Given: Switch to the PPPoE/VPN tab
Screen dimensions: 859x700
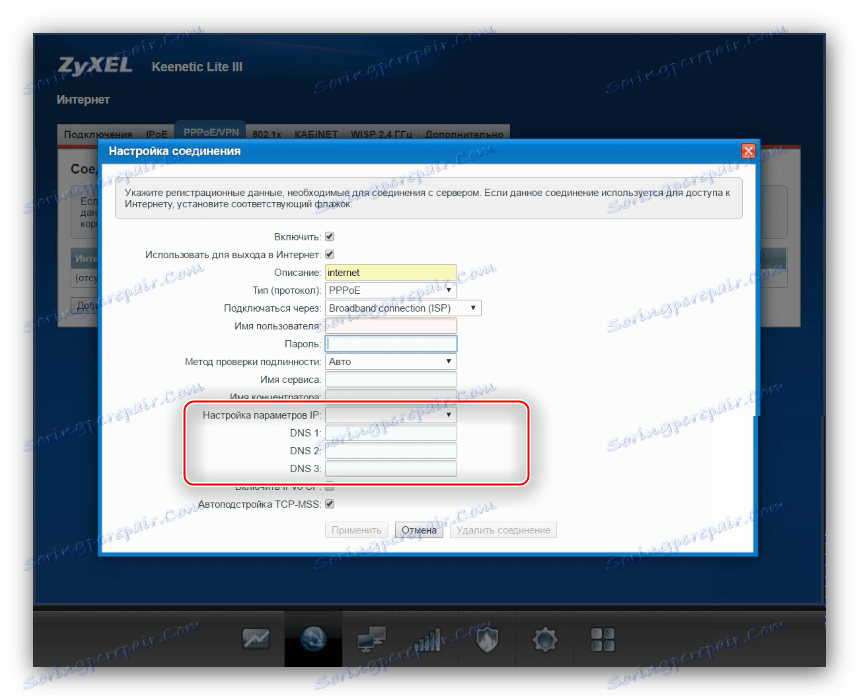Looking at the screenshot, I should coord(211,133).
